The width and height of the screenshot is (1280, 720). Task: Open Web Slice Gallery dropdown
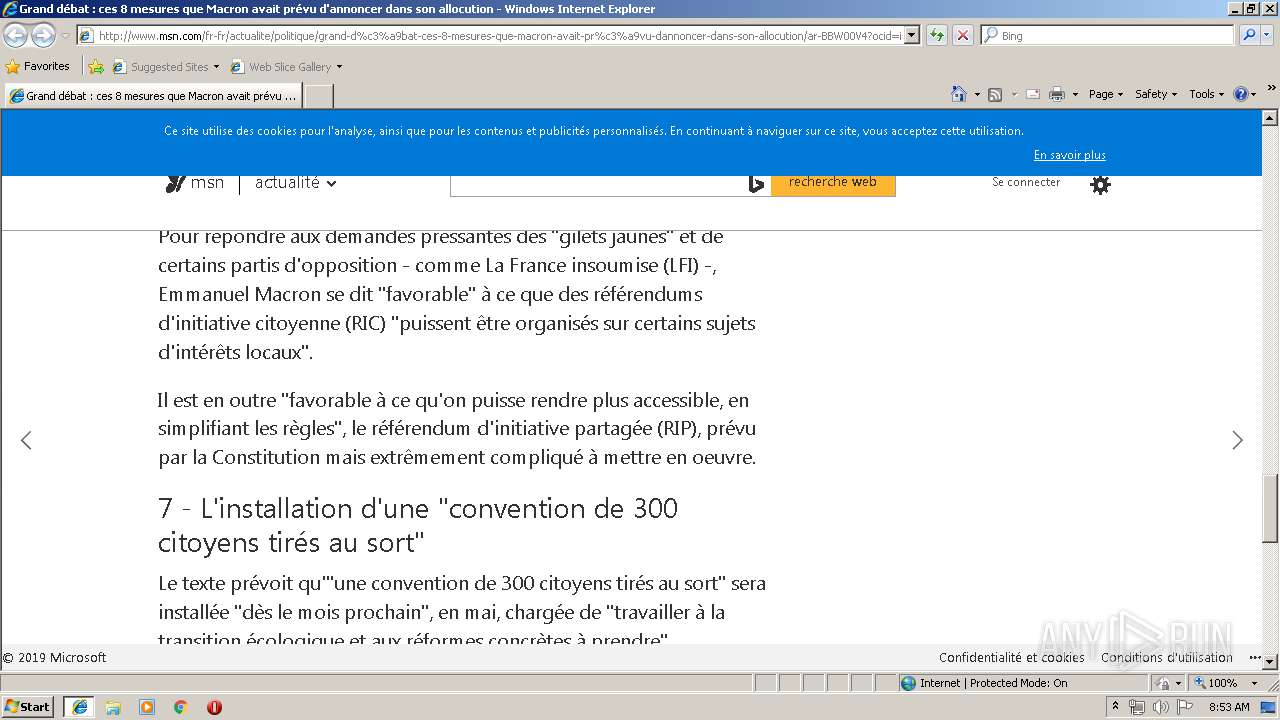[286, 67]
